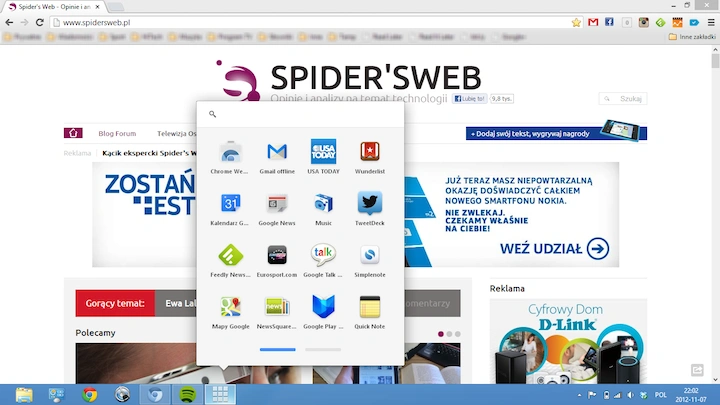Viewport: 720px width, 405px height.
Task: Open File Explorer from taskbar
Action: pyautogui.click(x=24, y=394)
